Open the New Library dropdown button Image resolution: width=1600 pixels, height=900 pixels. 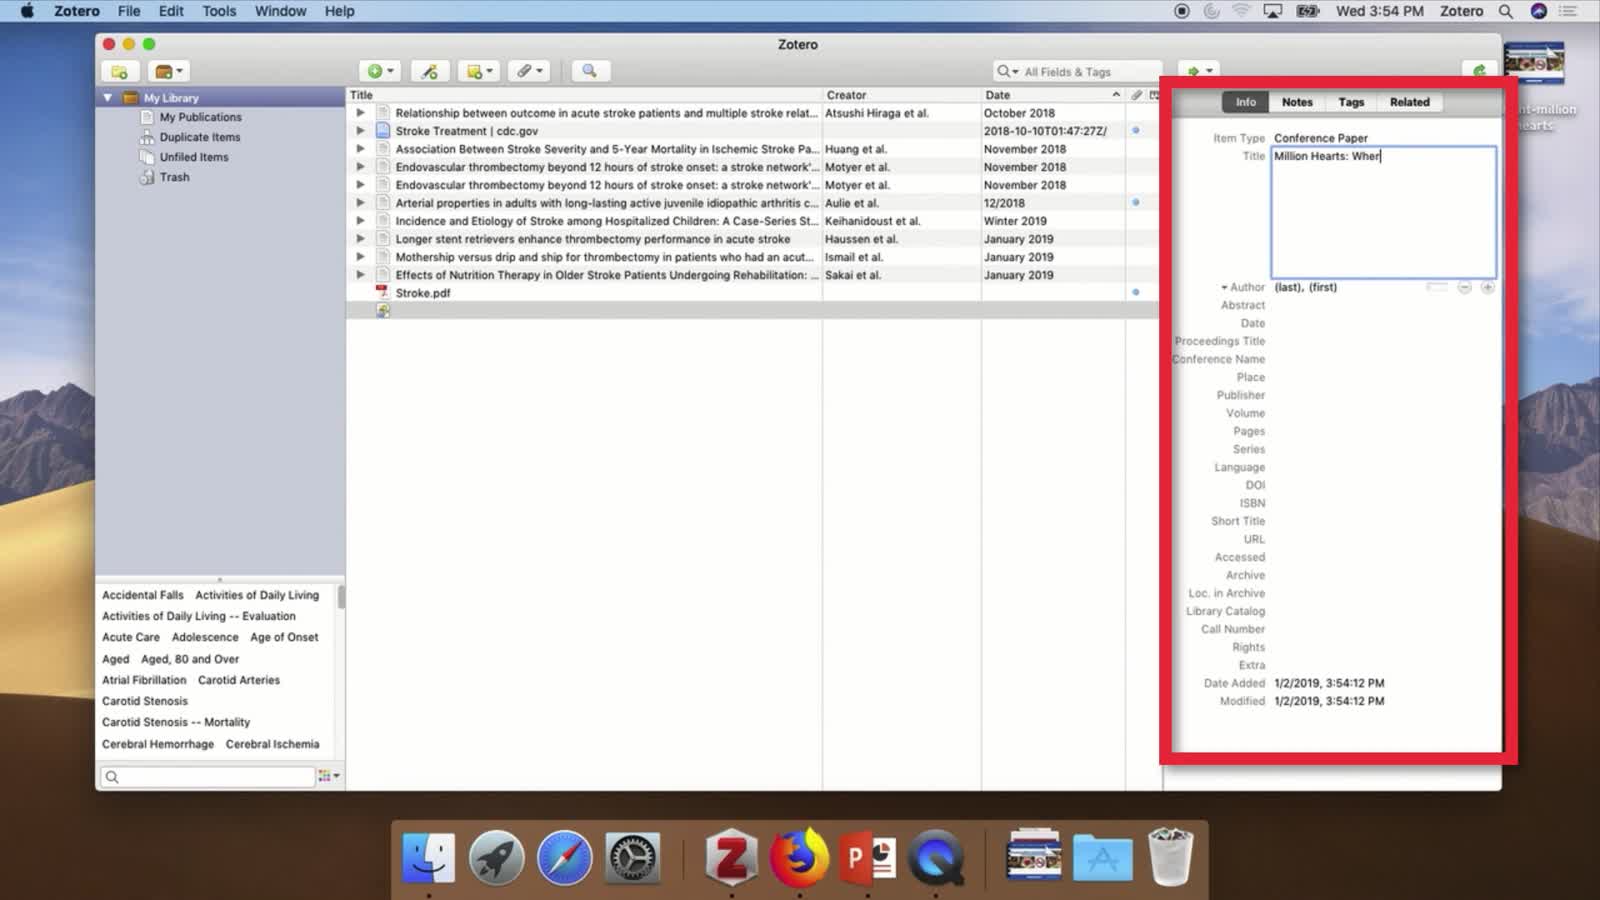[167, 71]
